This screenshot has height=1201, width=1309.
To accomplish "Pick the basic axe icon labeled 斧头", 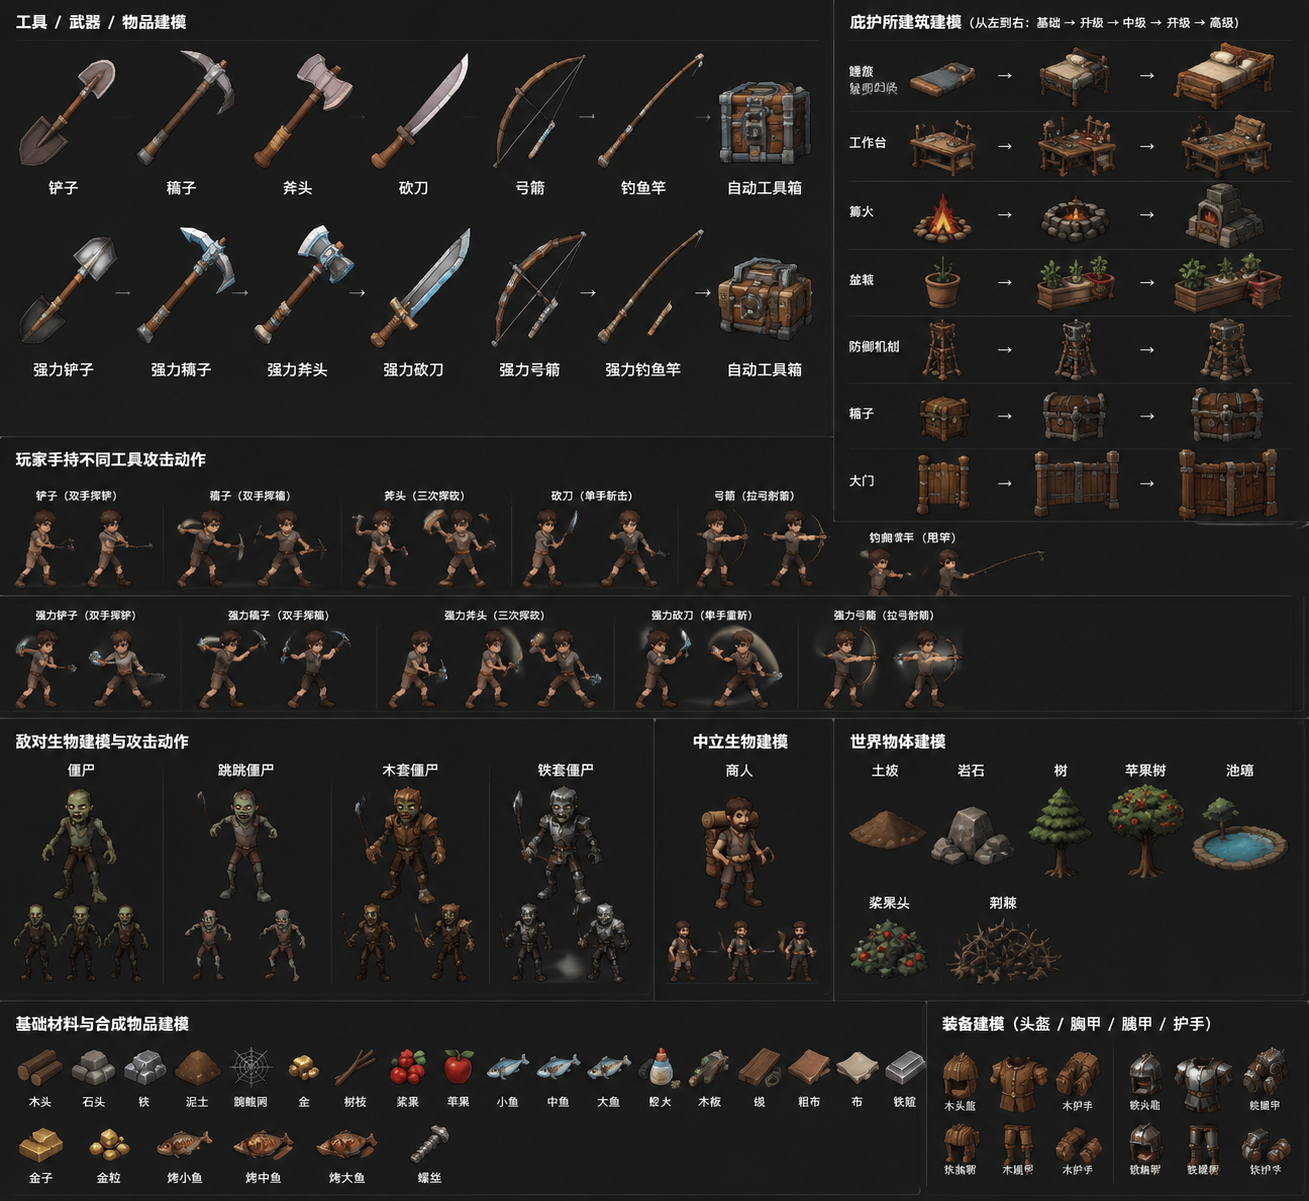I will [303, 110].
